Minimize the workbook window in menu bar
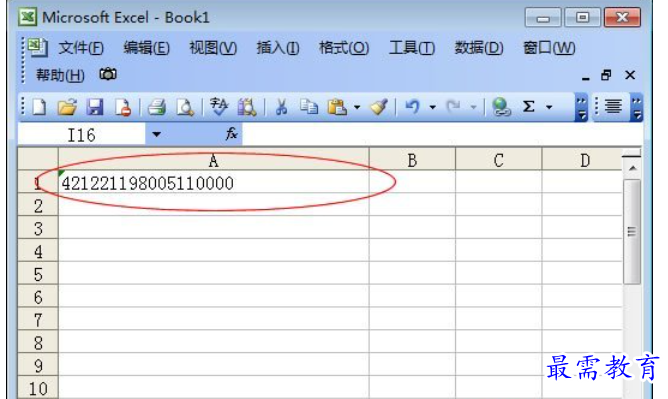This screenshot has width=668, height=399. click(586, 77)
